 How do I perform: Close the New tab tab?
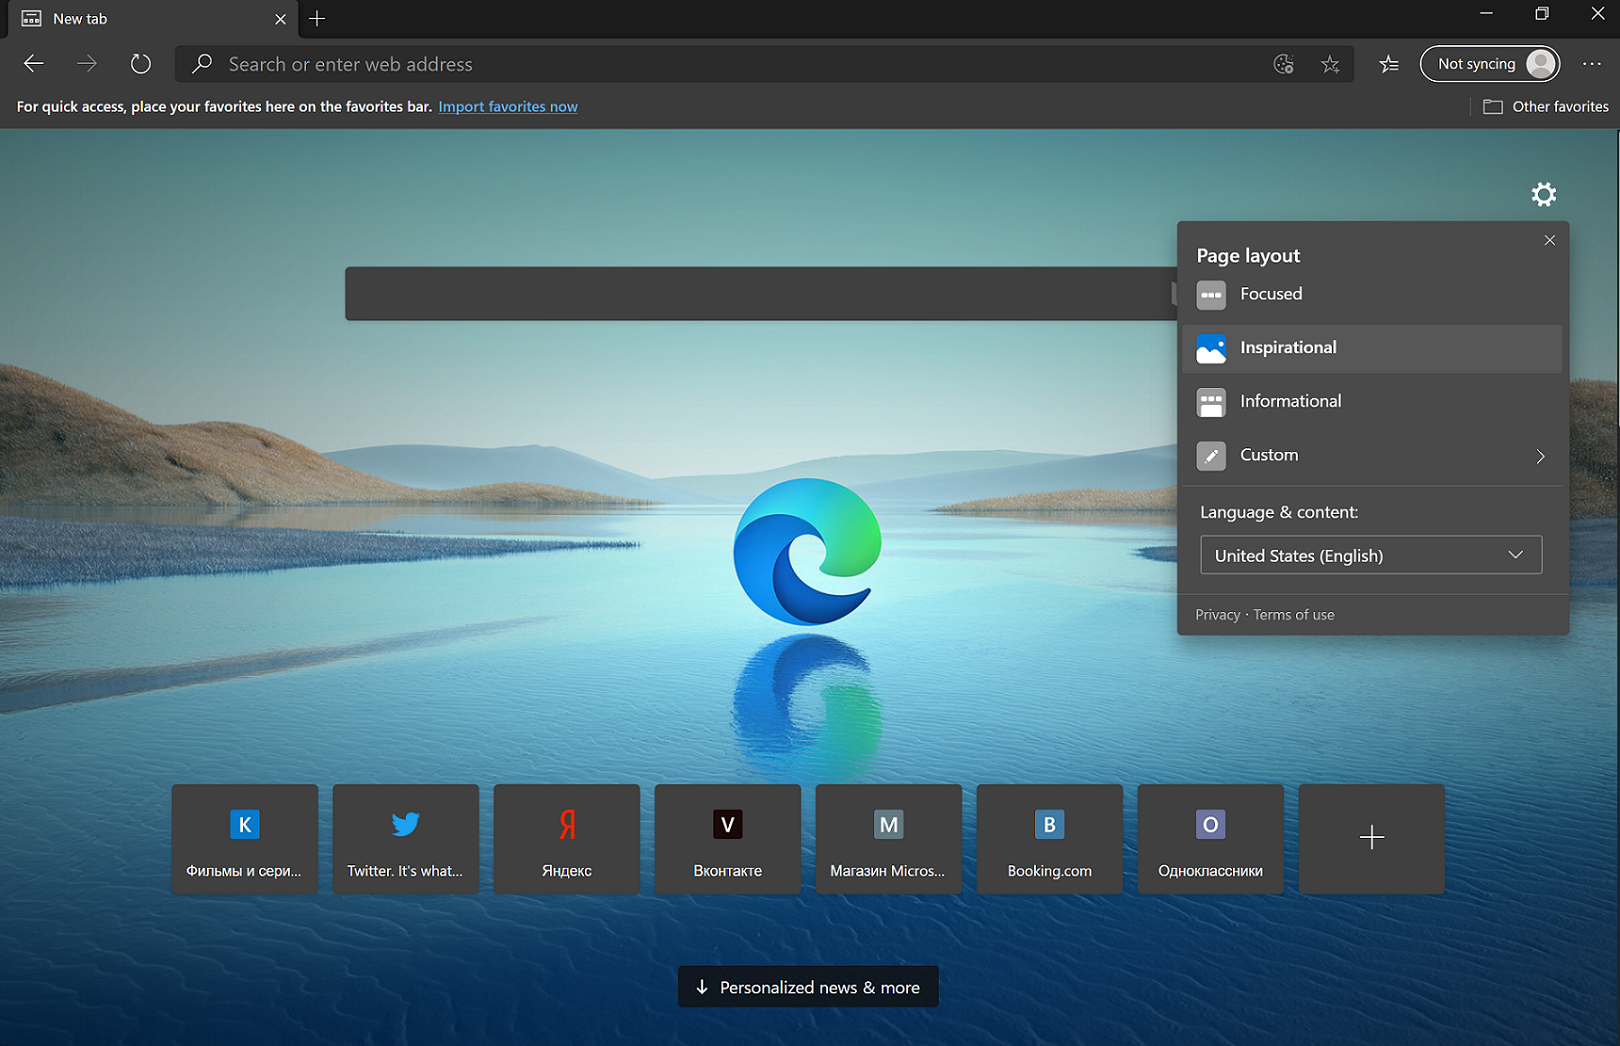tap(280, 19)
